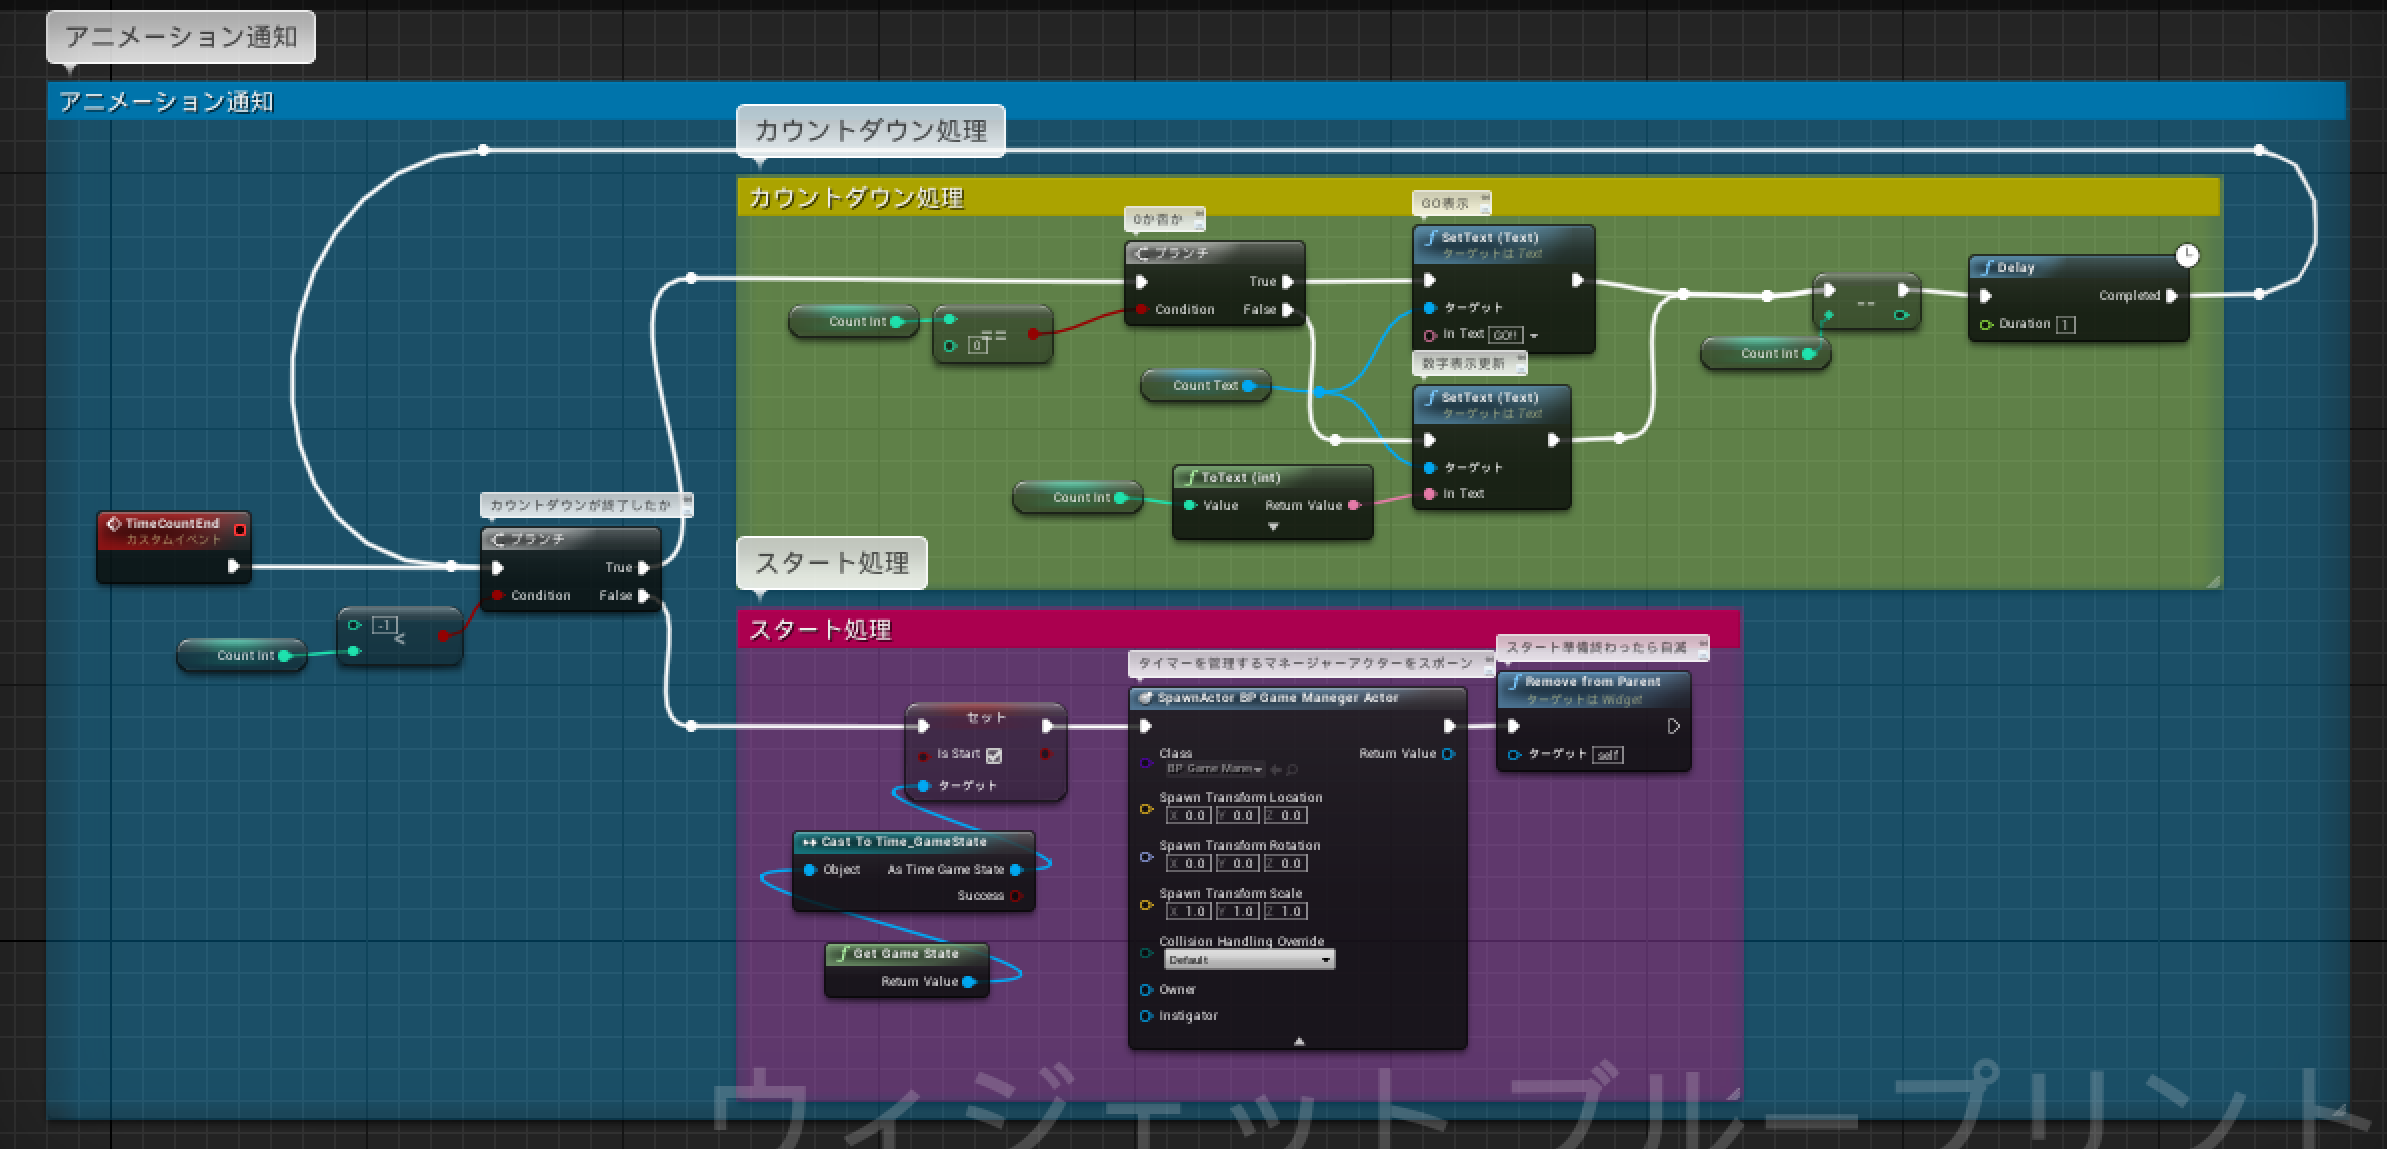Click the Cast To Time_GameState node icon
The width and height of the screenshot is (2387, 1149).
pyautogui.click(x=809, y=842)
